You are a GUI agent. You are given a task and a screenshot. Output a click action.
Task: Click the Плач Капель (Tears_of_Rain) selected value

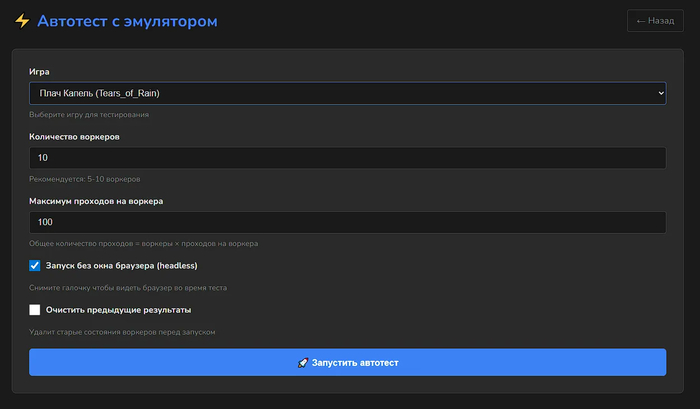point(98,93)
